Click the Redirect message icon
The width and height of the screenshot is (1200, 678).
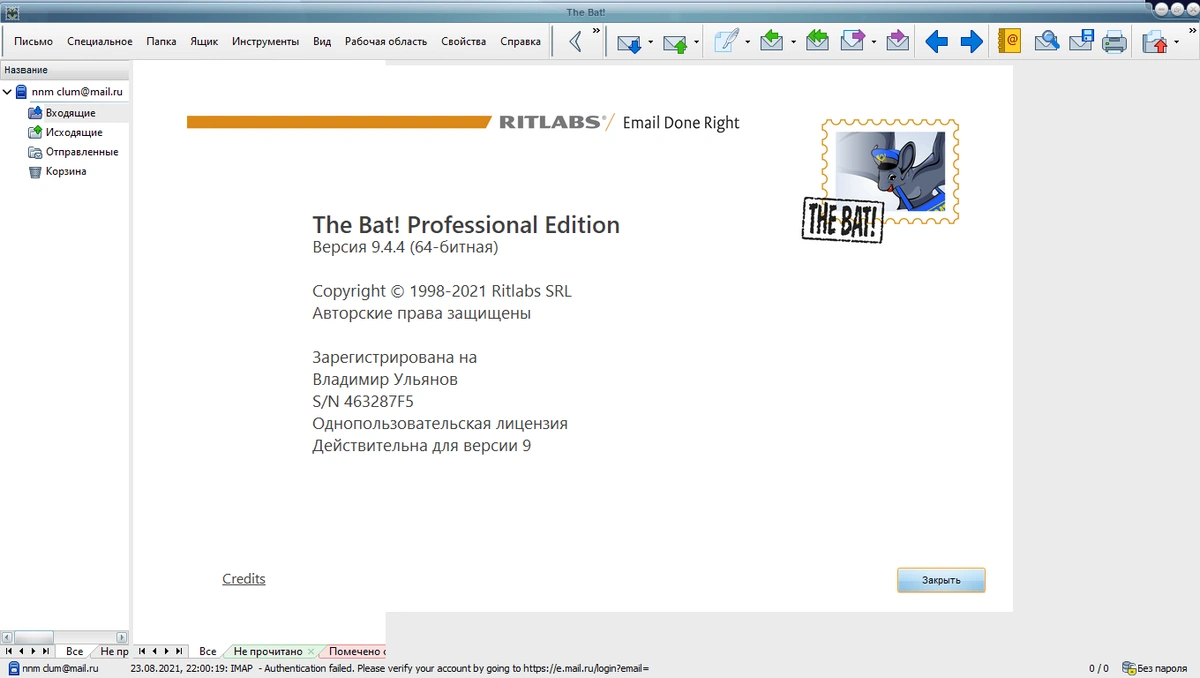(897, 42)
